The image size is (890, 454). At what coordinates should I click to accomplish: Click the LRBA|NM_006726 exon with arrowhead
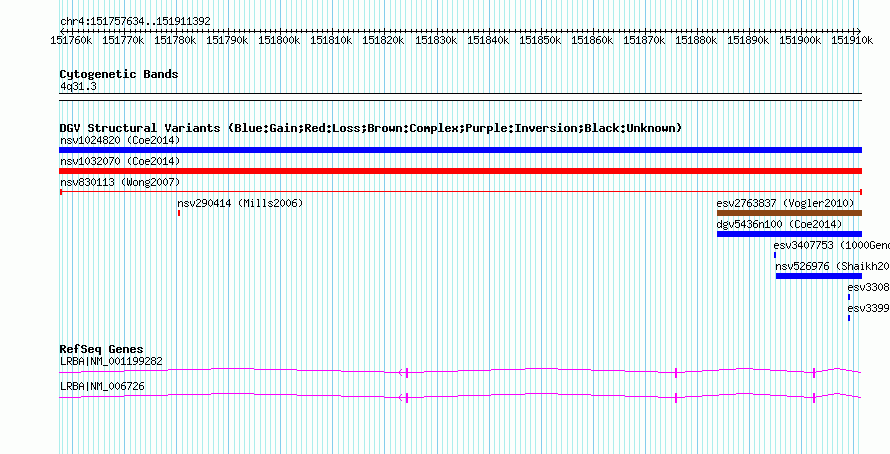(x=404, y=398)
